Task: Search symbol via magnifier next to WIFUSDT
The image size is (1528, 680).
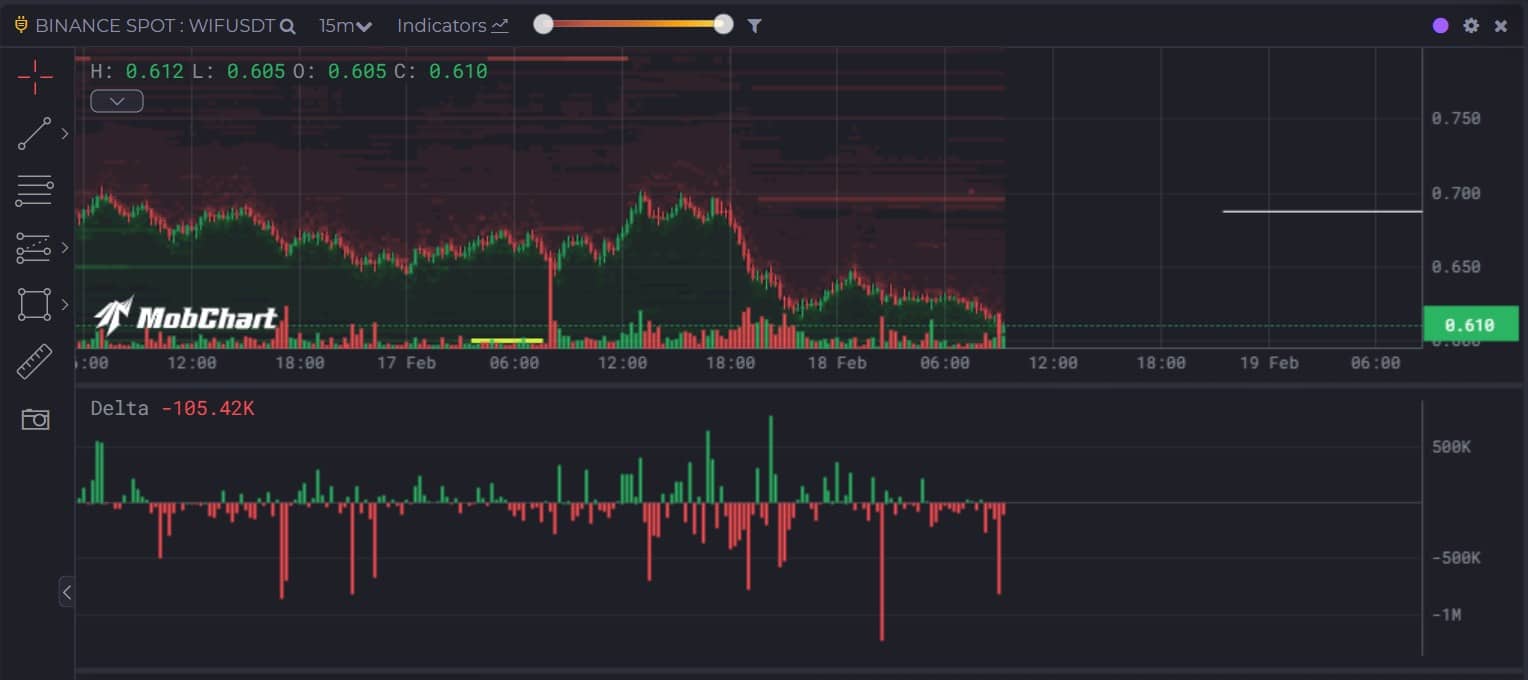Action: [x=288, y=27]
